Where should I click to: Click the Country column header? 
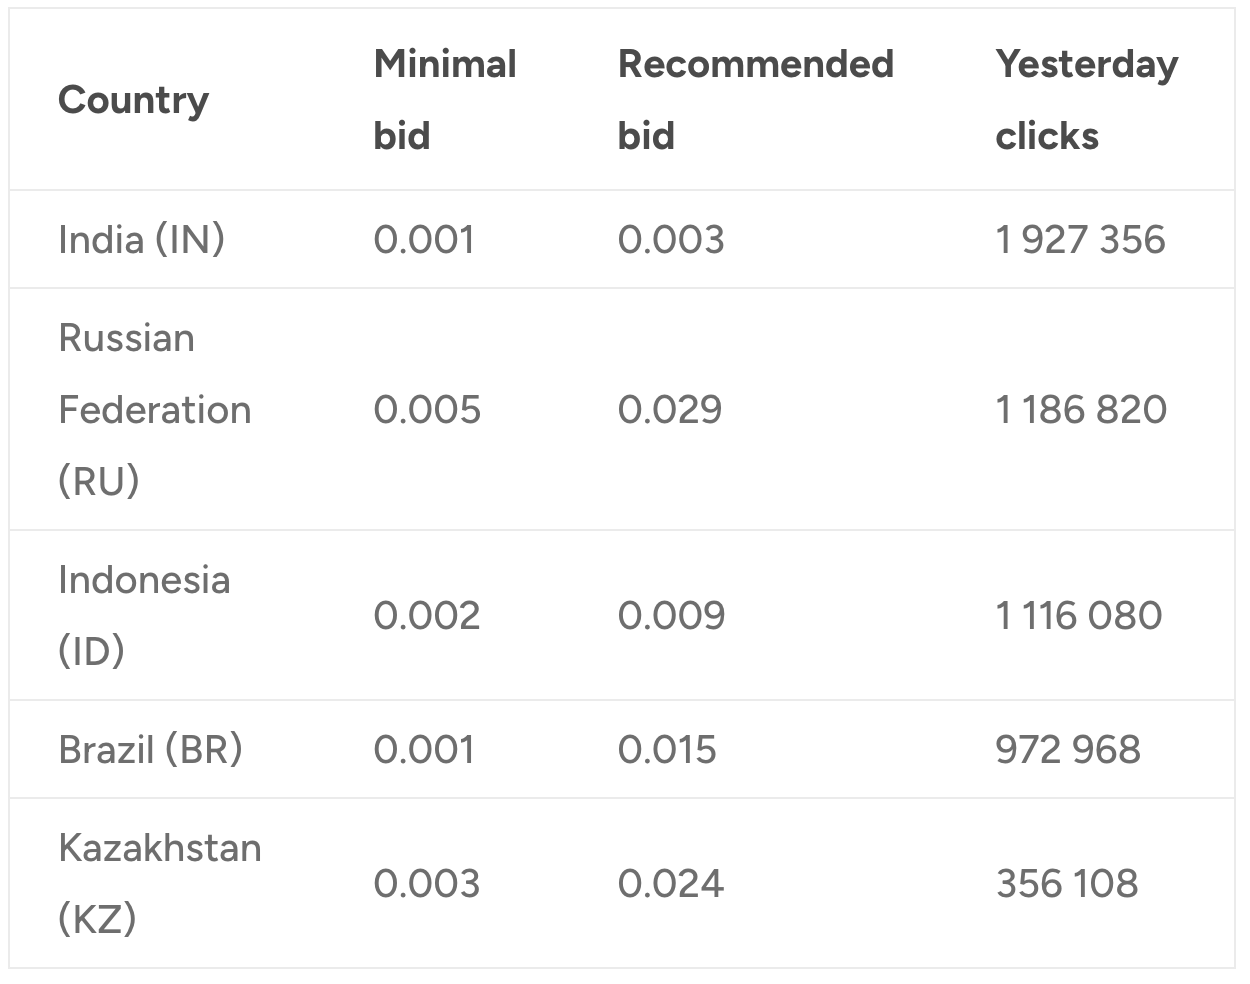click(134, 100)
